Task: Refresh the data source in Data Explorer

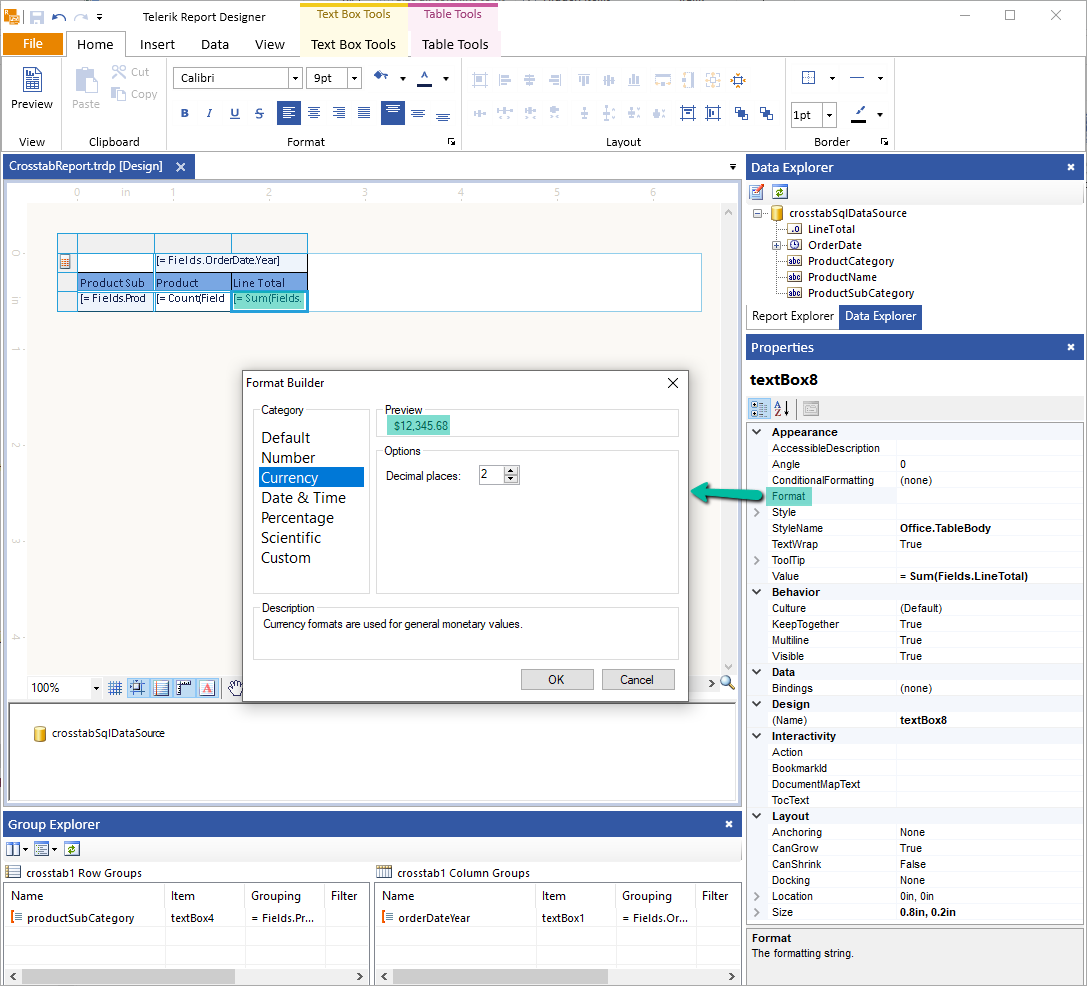Action: click(x=779, y=191)
